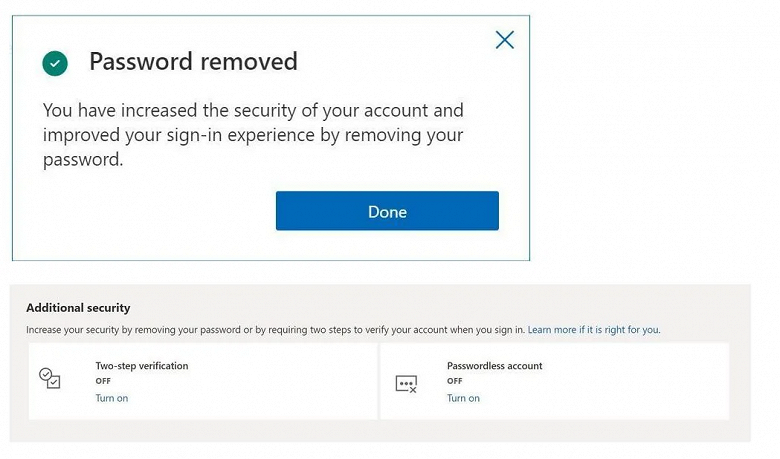The height and width of the screenshot is (459, 780).
Task: Select the Two-step verification title
Action: (x=142, y=366)
